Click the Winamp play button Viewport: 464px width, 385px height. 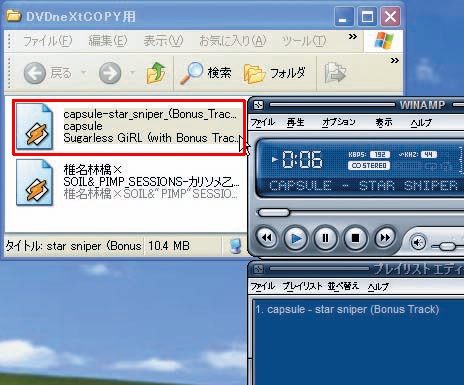296,238
